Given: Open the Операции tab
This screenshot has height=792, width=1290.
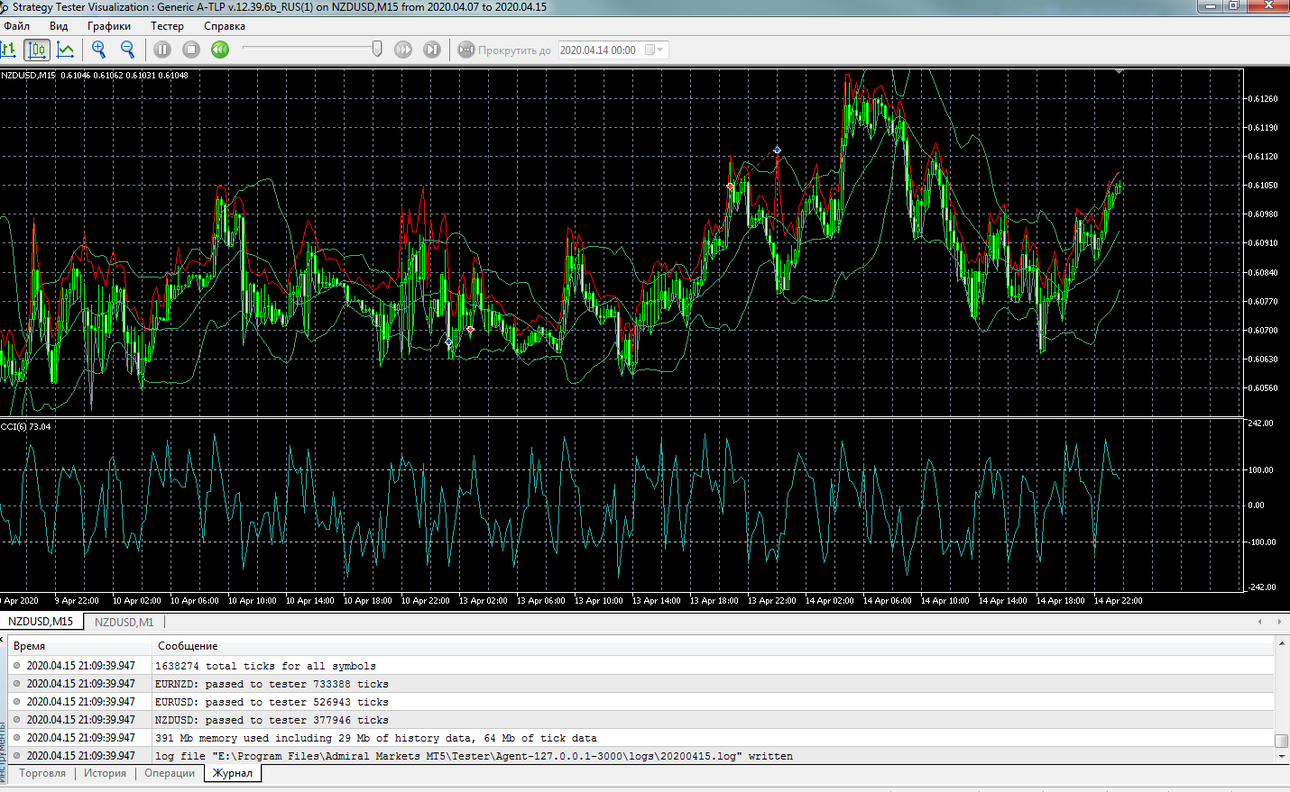Looking at the screenshot, I should click(x=169, y=774).
